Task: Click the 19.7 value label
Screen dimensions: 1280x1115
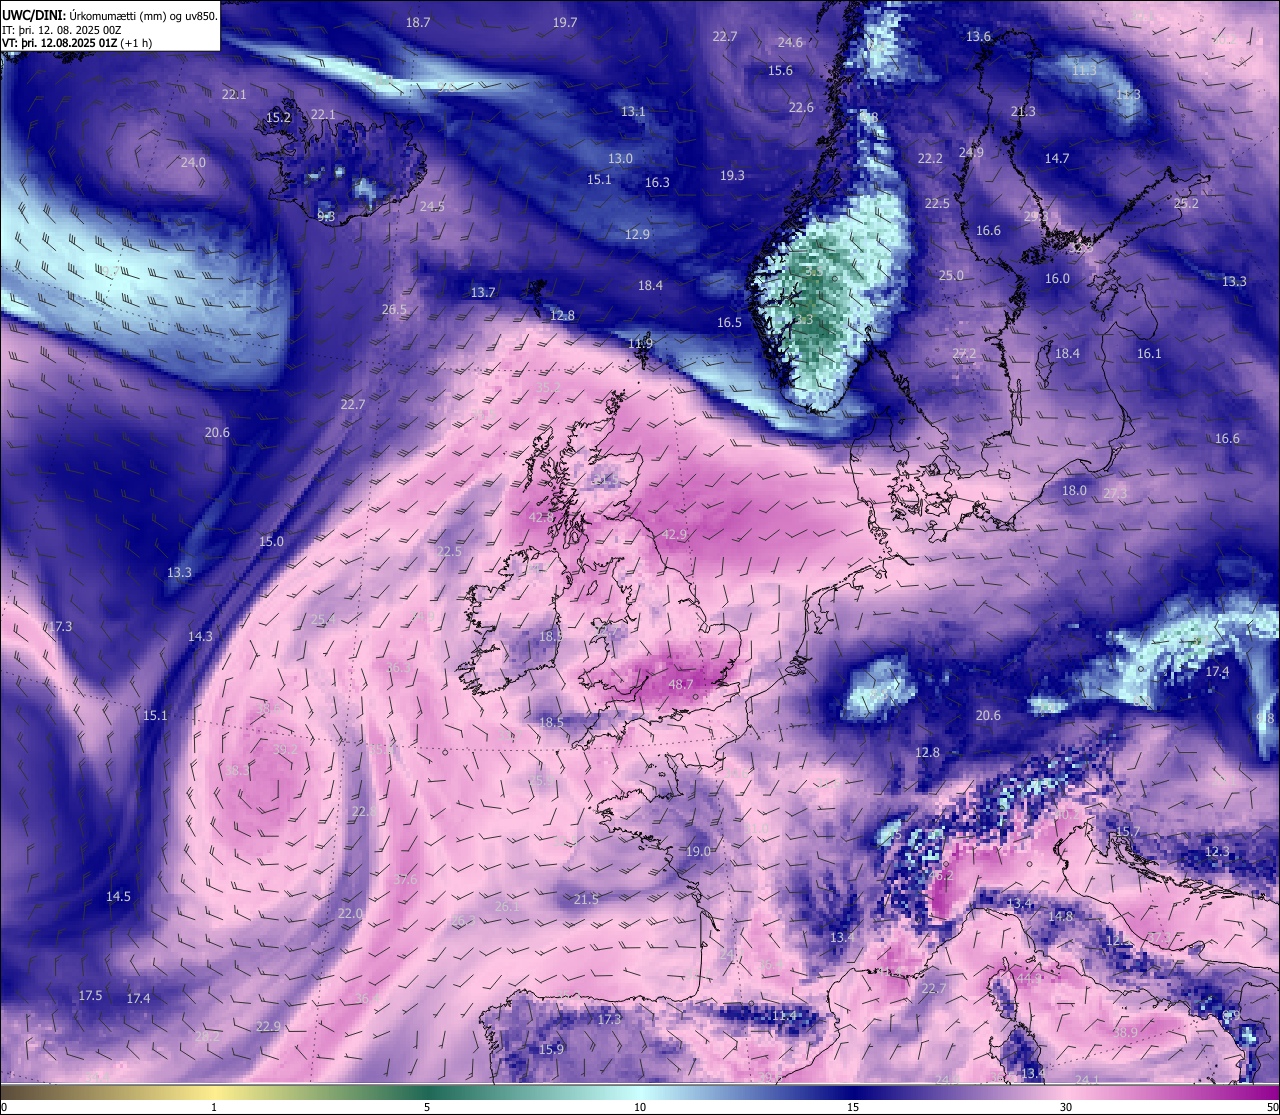Action: tap(565, 22)
